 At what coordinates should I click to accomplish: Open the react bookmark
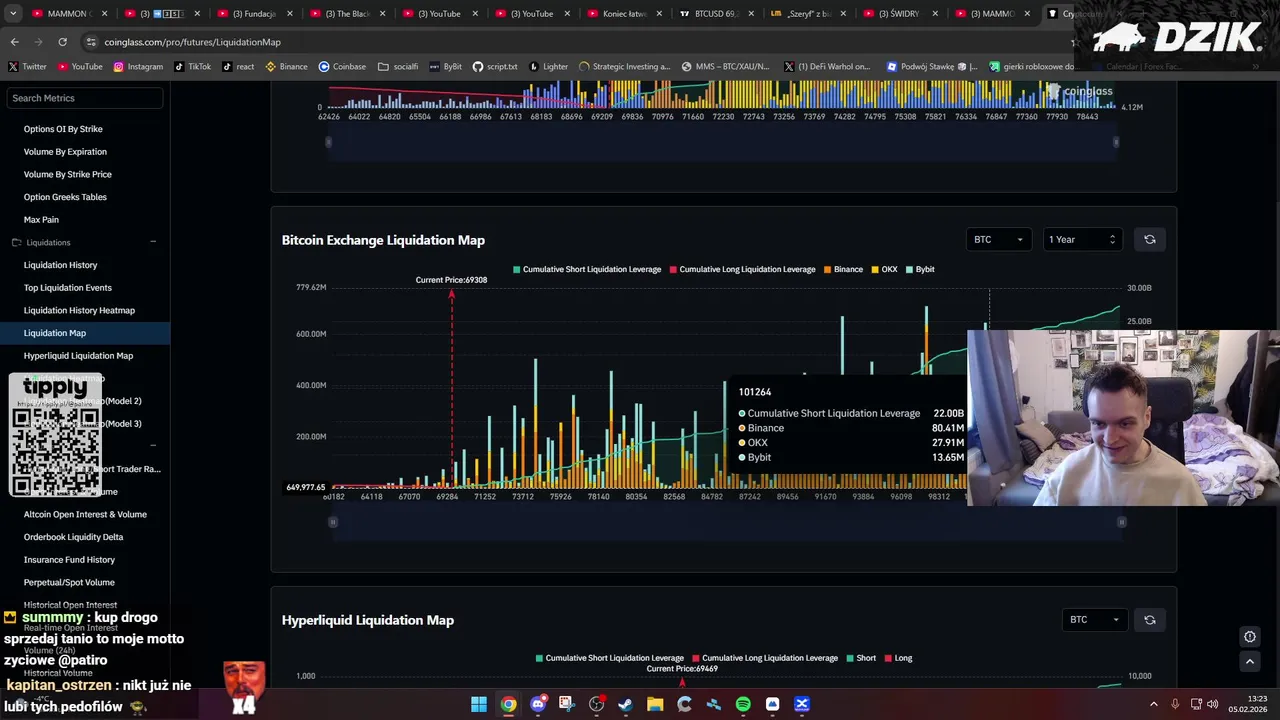tap(238, 66)
